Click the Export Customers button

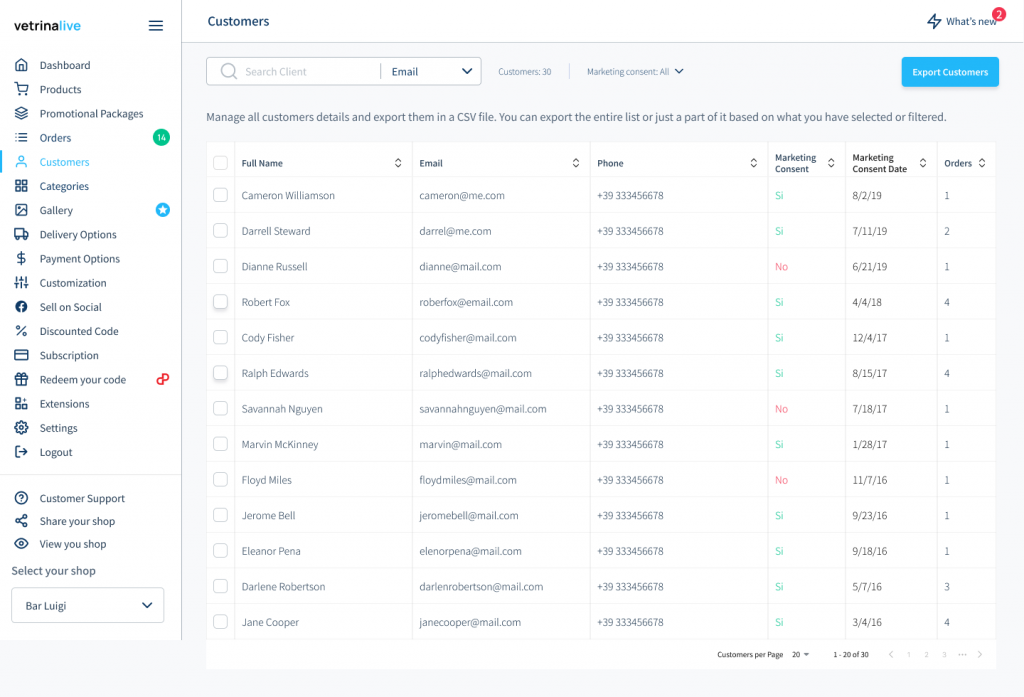click(950, 72)
